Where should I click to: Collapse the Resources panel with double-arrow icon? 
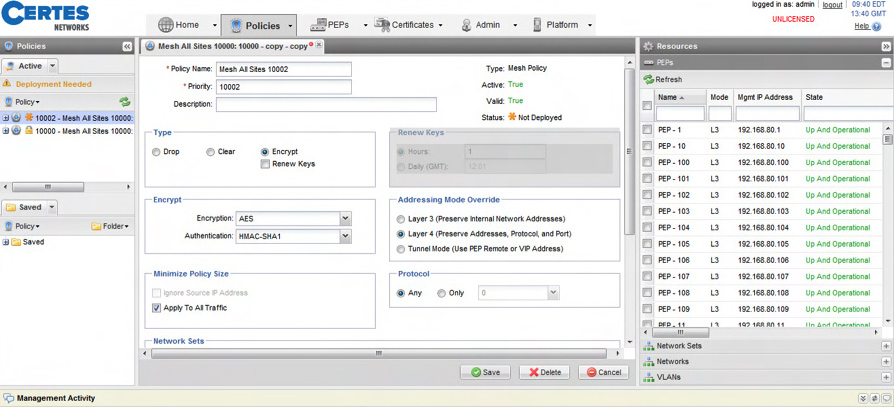click(886, 46)
